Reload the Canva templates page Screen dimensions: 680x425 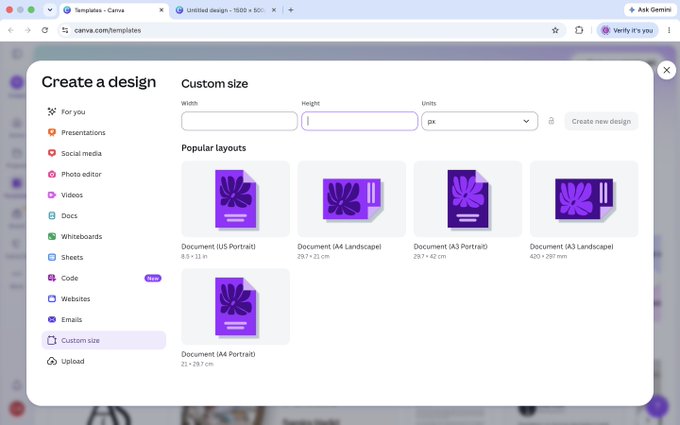(45, 30)
